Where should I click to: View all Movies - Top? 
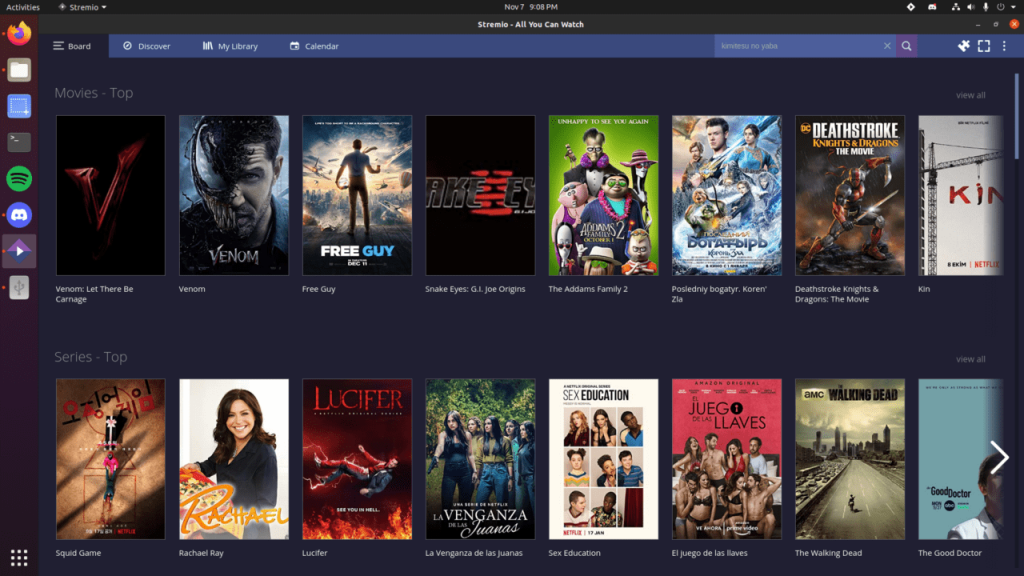(x=970, y=95)
